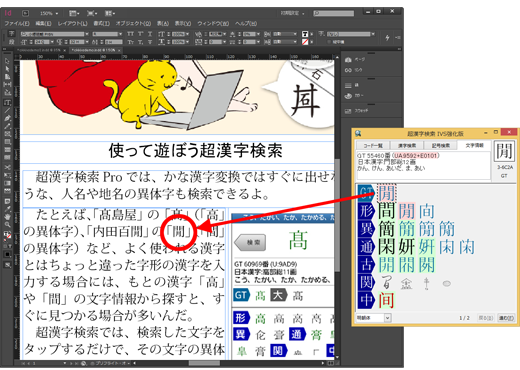Click the 検索 button in the document image
This screenshot has height=370, width=520.
point(250,242)
